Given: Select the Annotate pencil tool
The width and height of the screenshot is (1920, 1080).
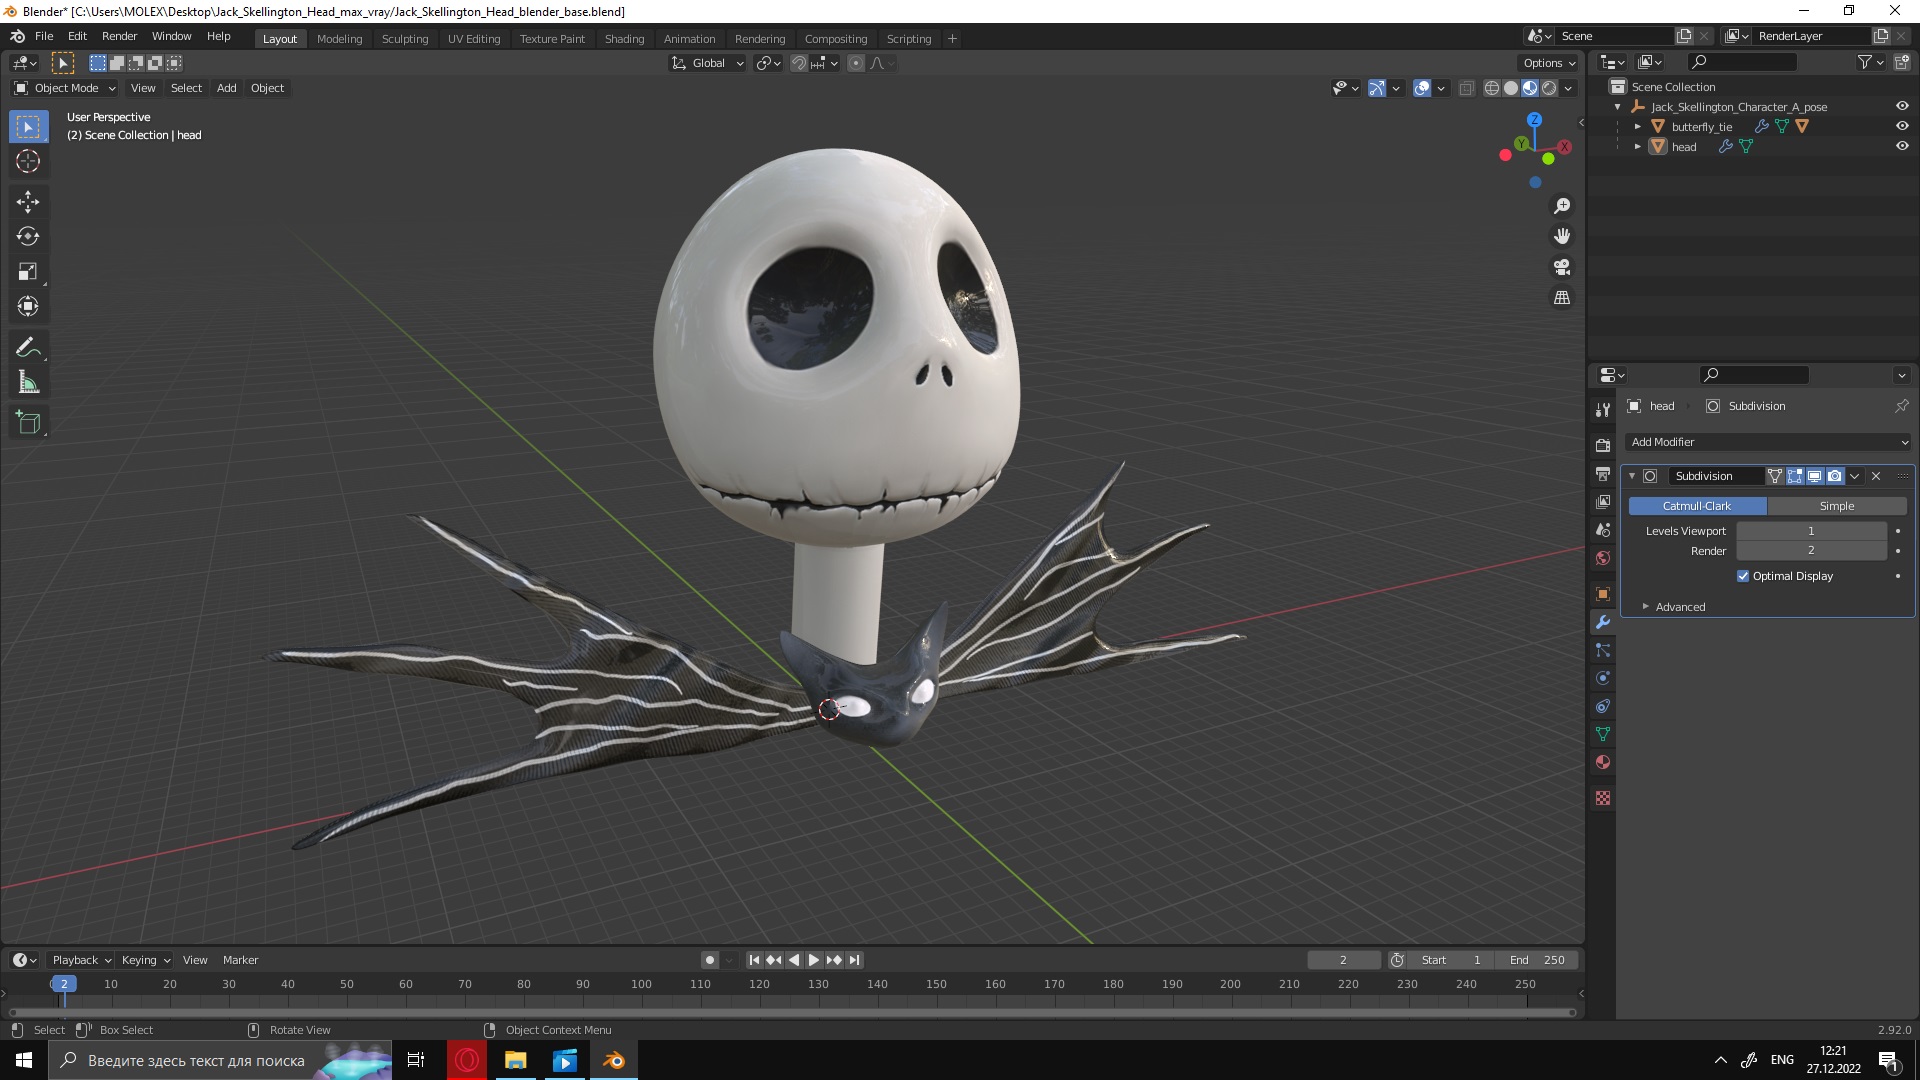Looking at the screenshot, I should point(28,348).
